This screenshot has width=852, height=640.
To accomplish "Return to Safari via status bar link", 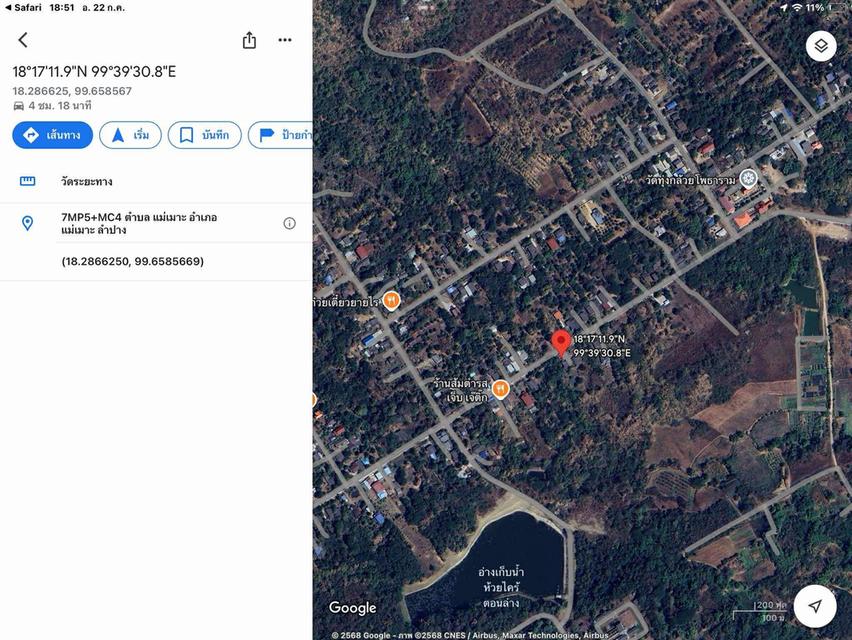I will pyautogui.click(x=23, y=8).
